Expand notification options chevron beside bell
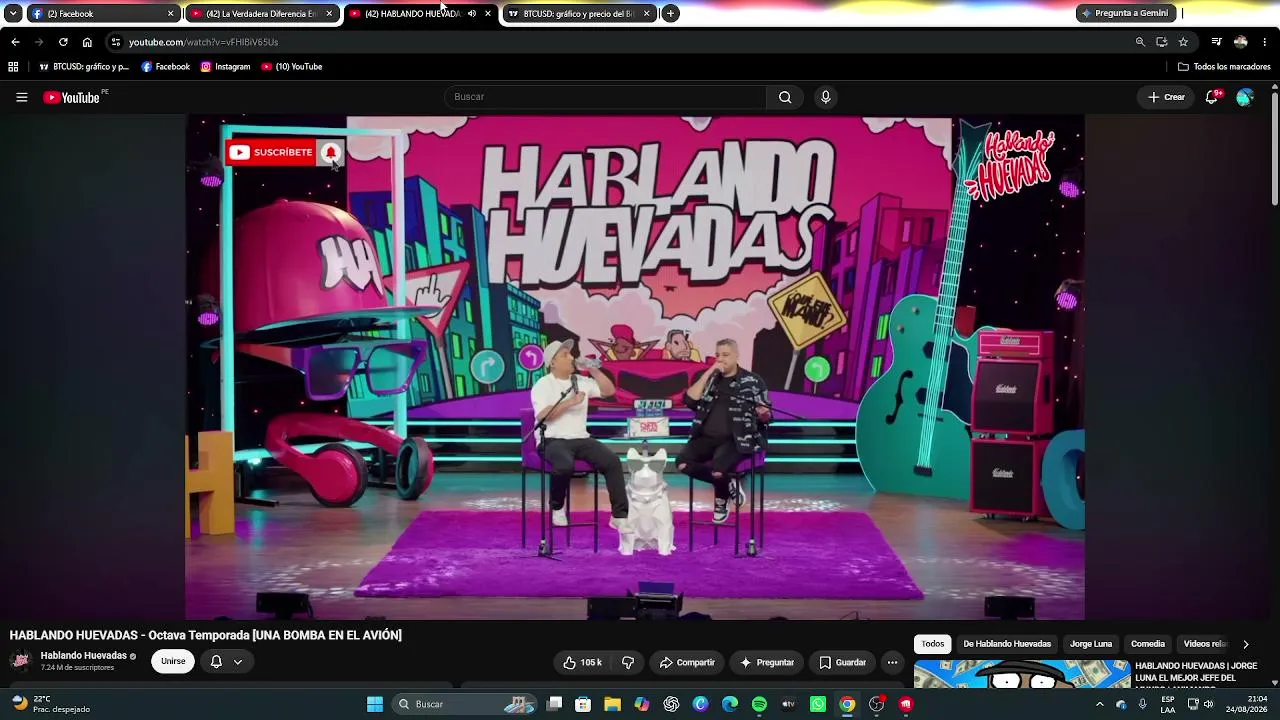This screenshot has height=720, width=1280. click(238, 662)
